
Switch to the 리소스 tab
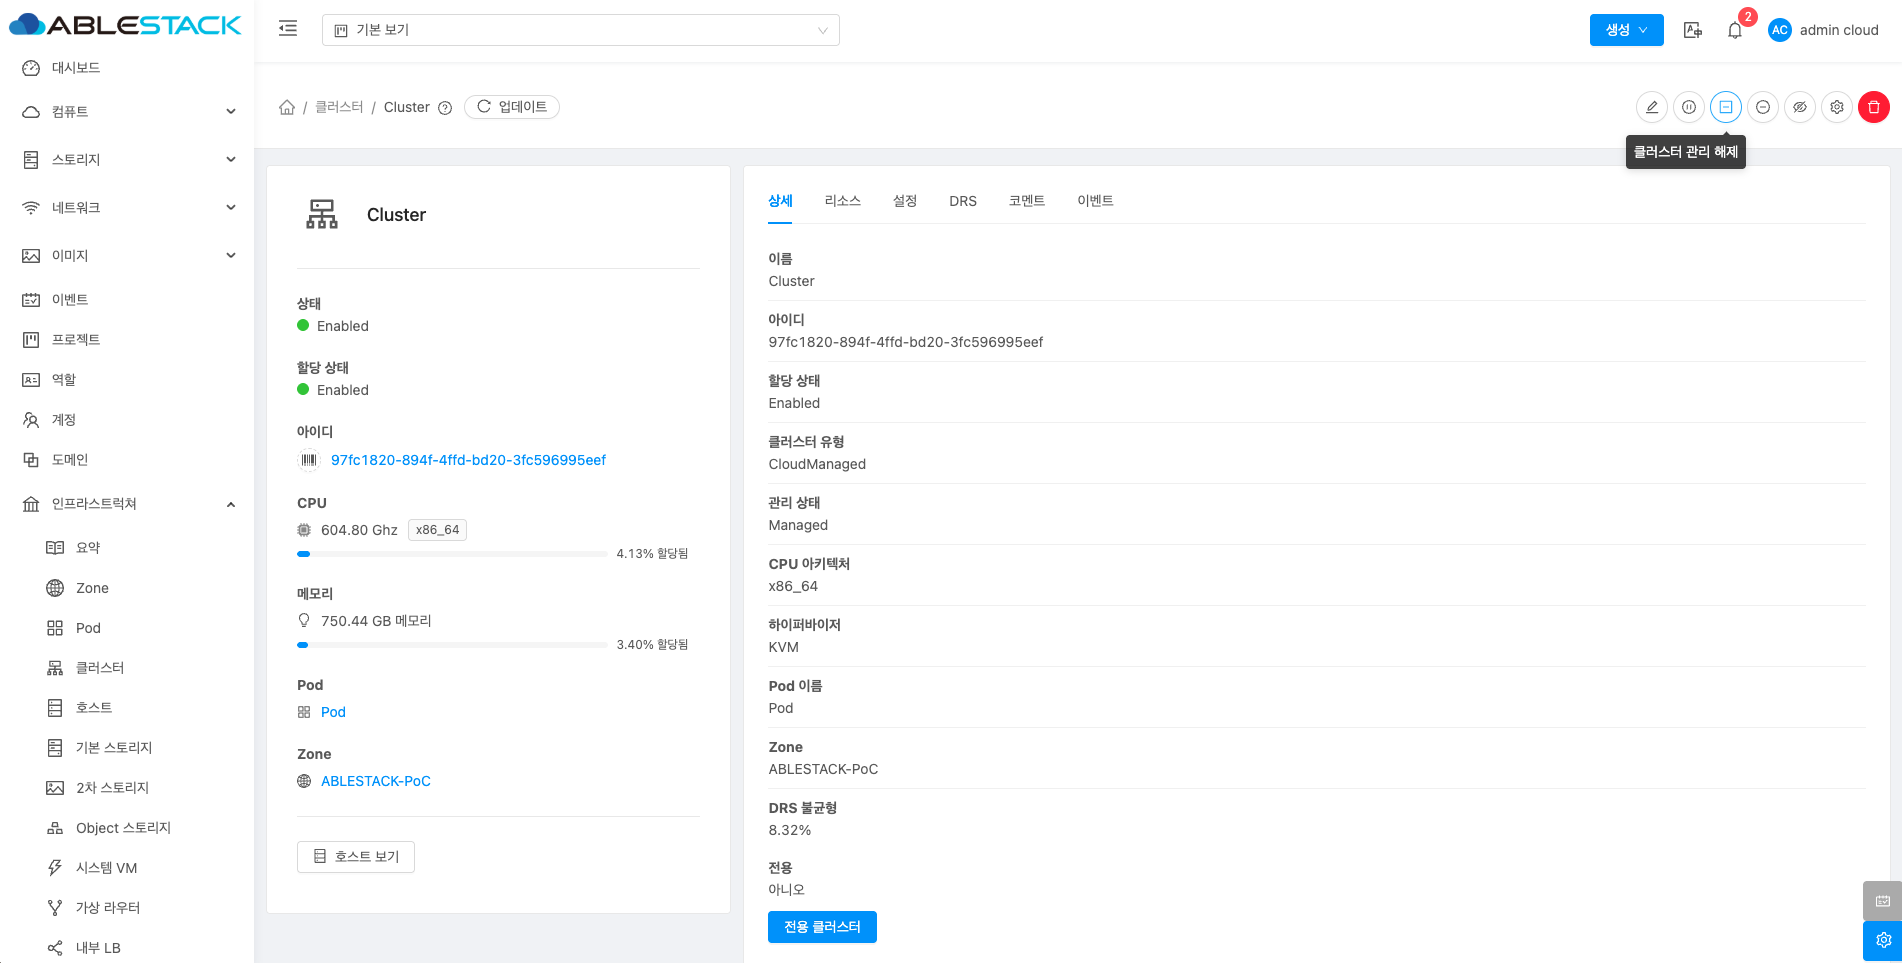[x=842, y=201]
